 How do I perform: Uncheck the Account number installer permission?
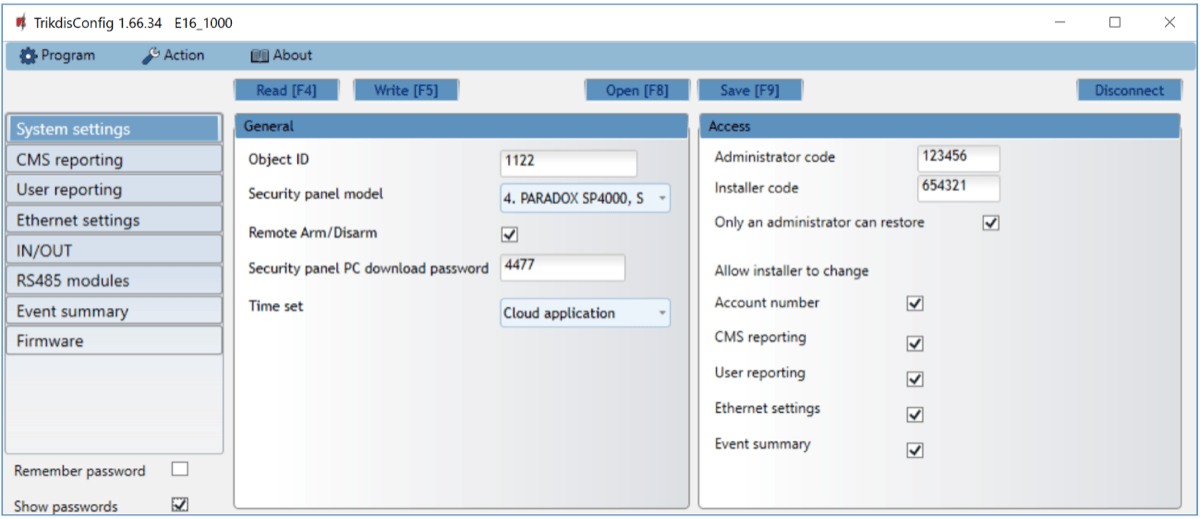(x=914, y=303)
